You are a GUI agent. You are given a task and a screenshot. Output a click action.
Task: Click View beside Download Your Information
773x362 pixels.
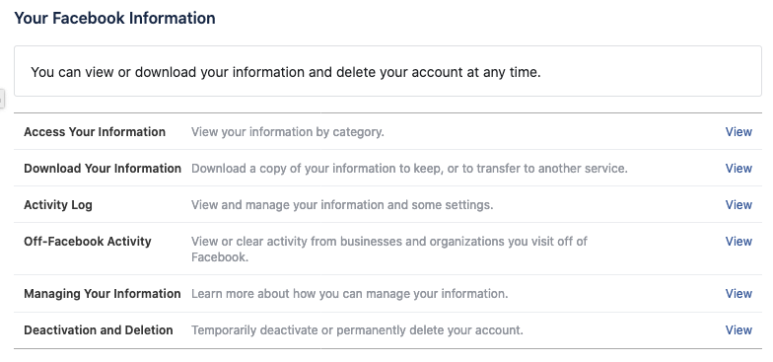[x=738, y=168]
